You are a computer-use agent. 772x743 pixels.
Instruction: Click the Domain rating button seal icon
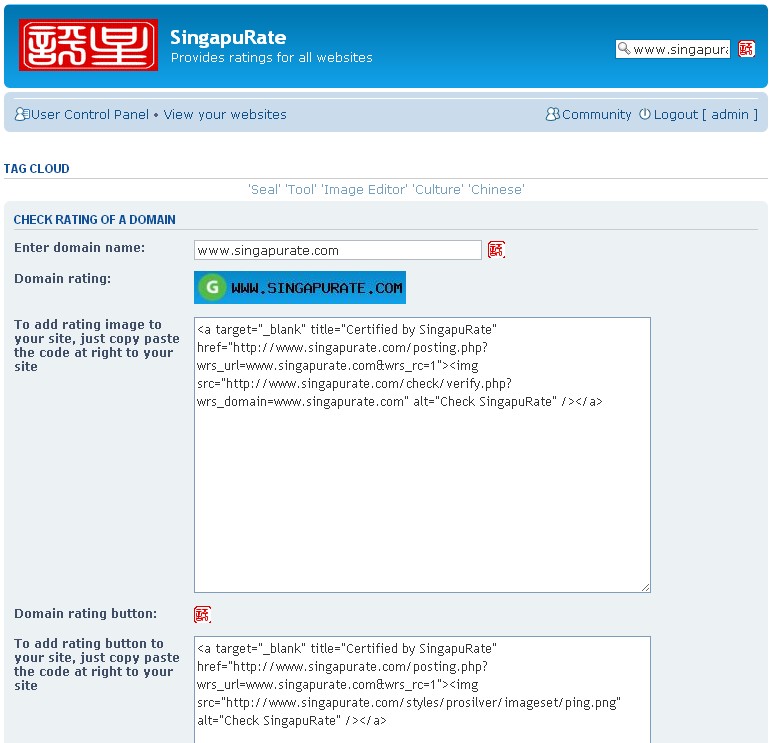202,614
